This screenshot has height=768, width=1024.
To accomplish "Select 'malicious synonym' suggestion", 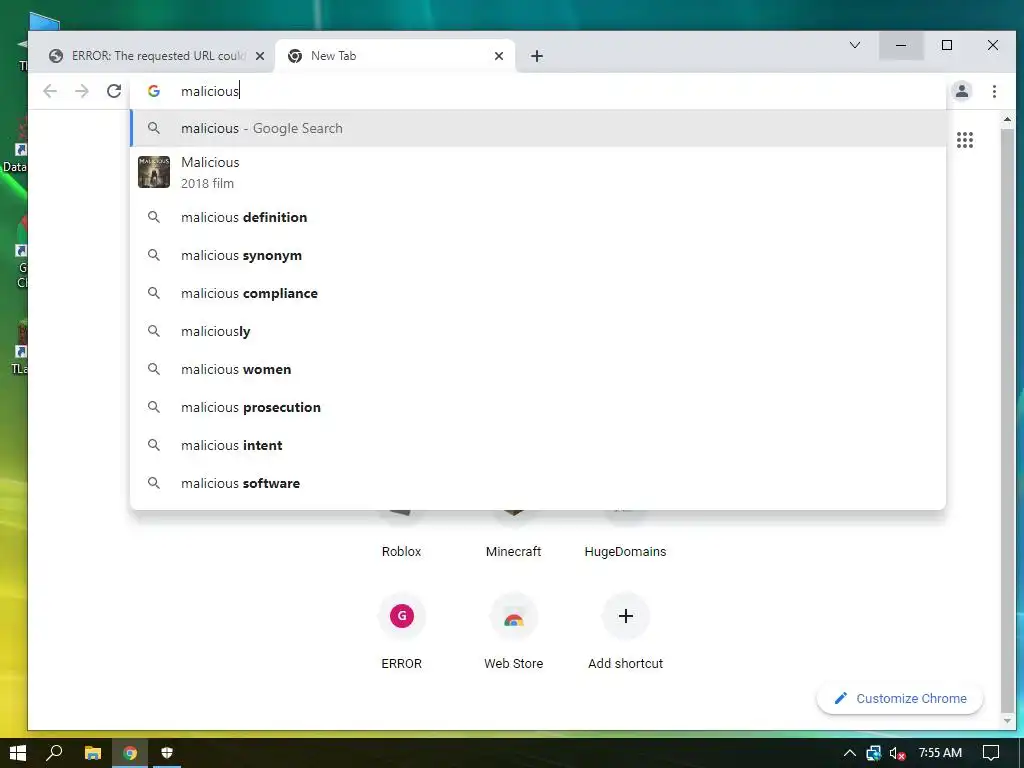I will point(538,255).
